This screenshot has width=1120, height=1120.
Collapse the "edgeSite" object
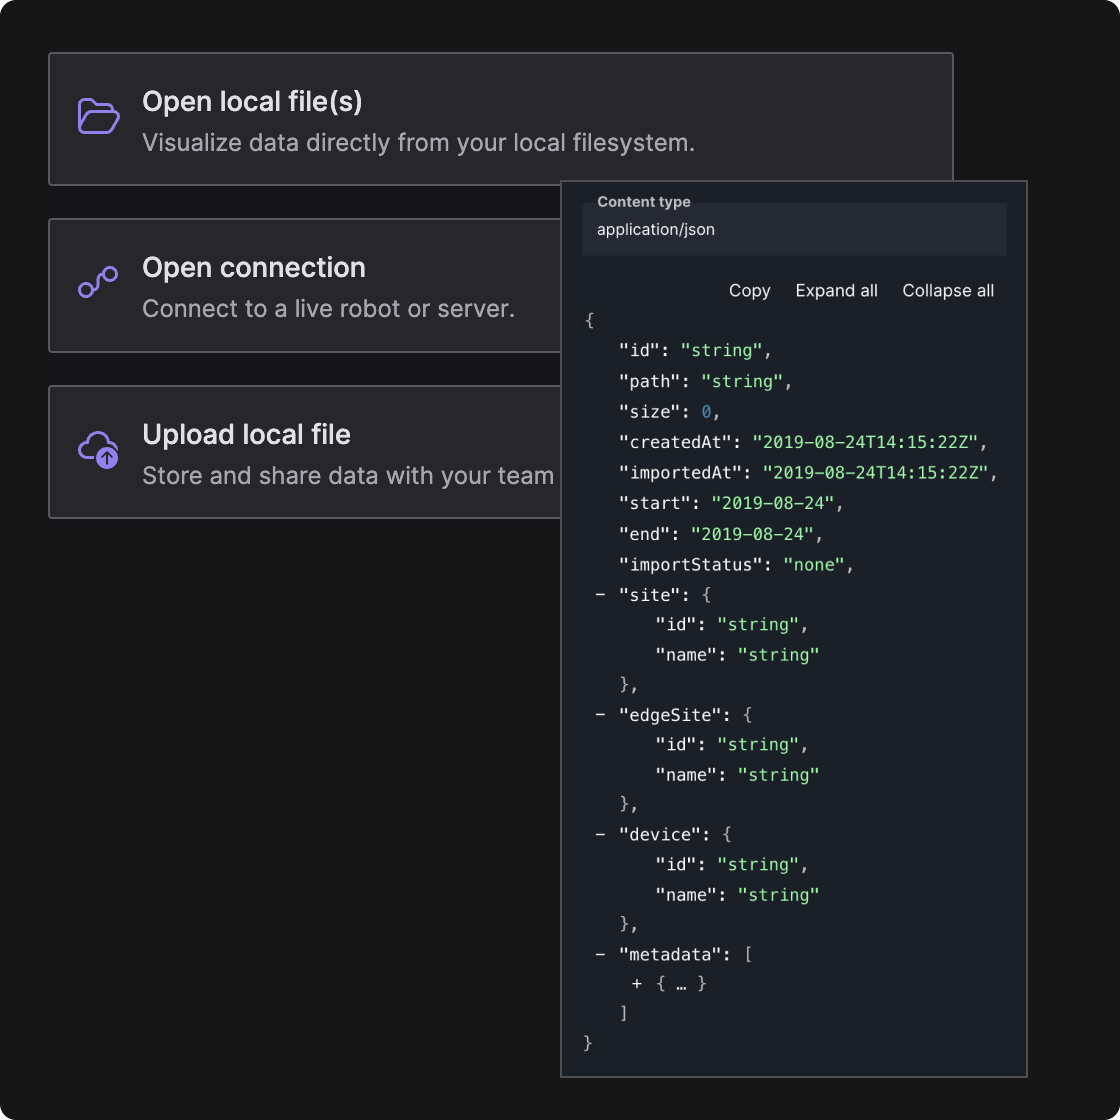[x=601, y=715]
